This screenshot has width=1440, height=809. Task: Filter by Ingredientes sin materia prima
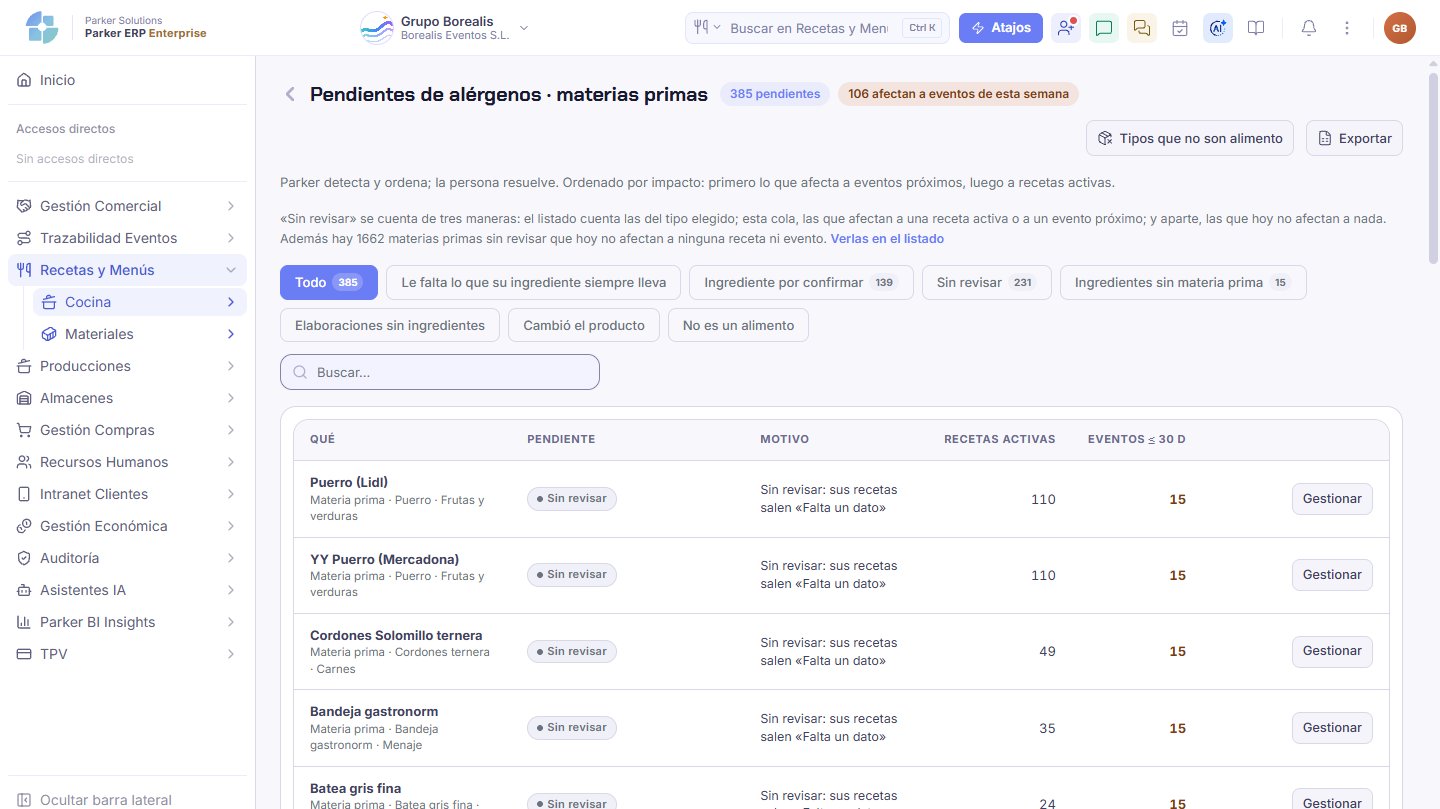(x=1183, y=282)
